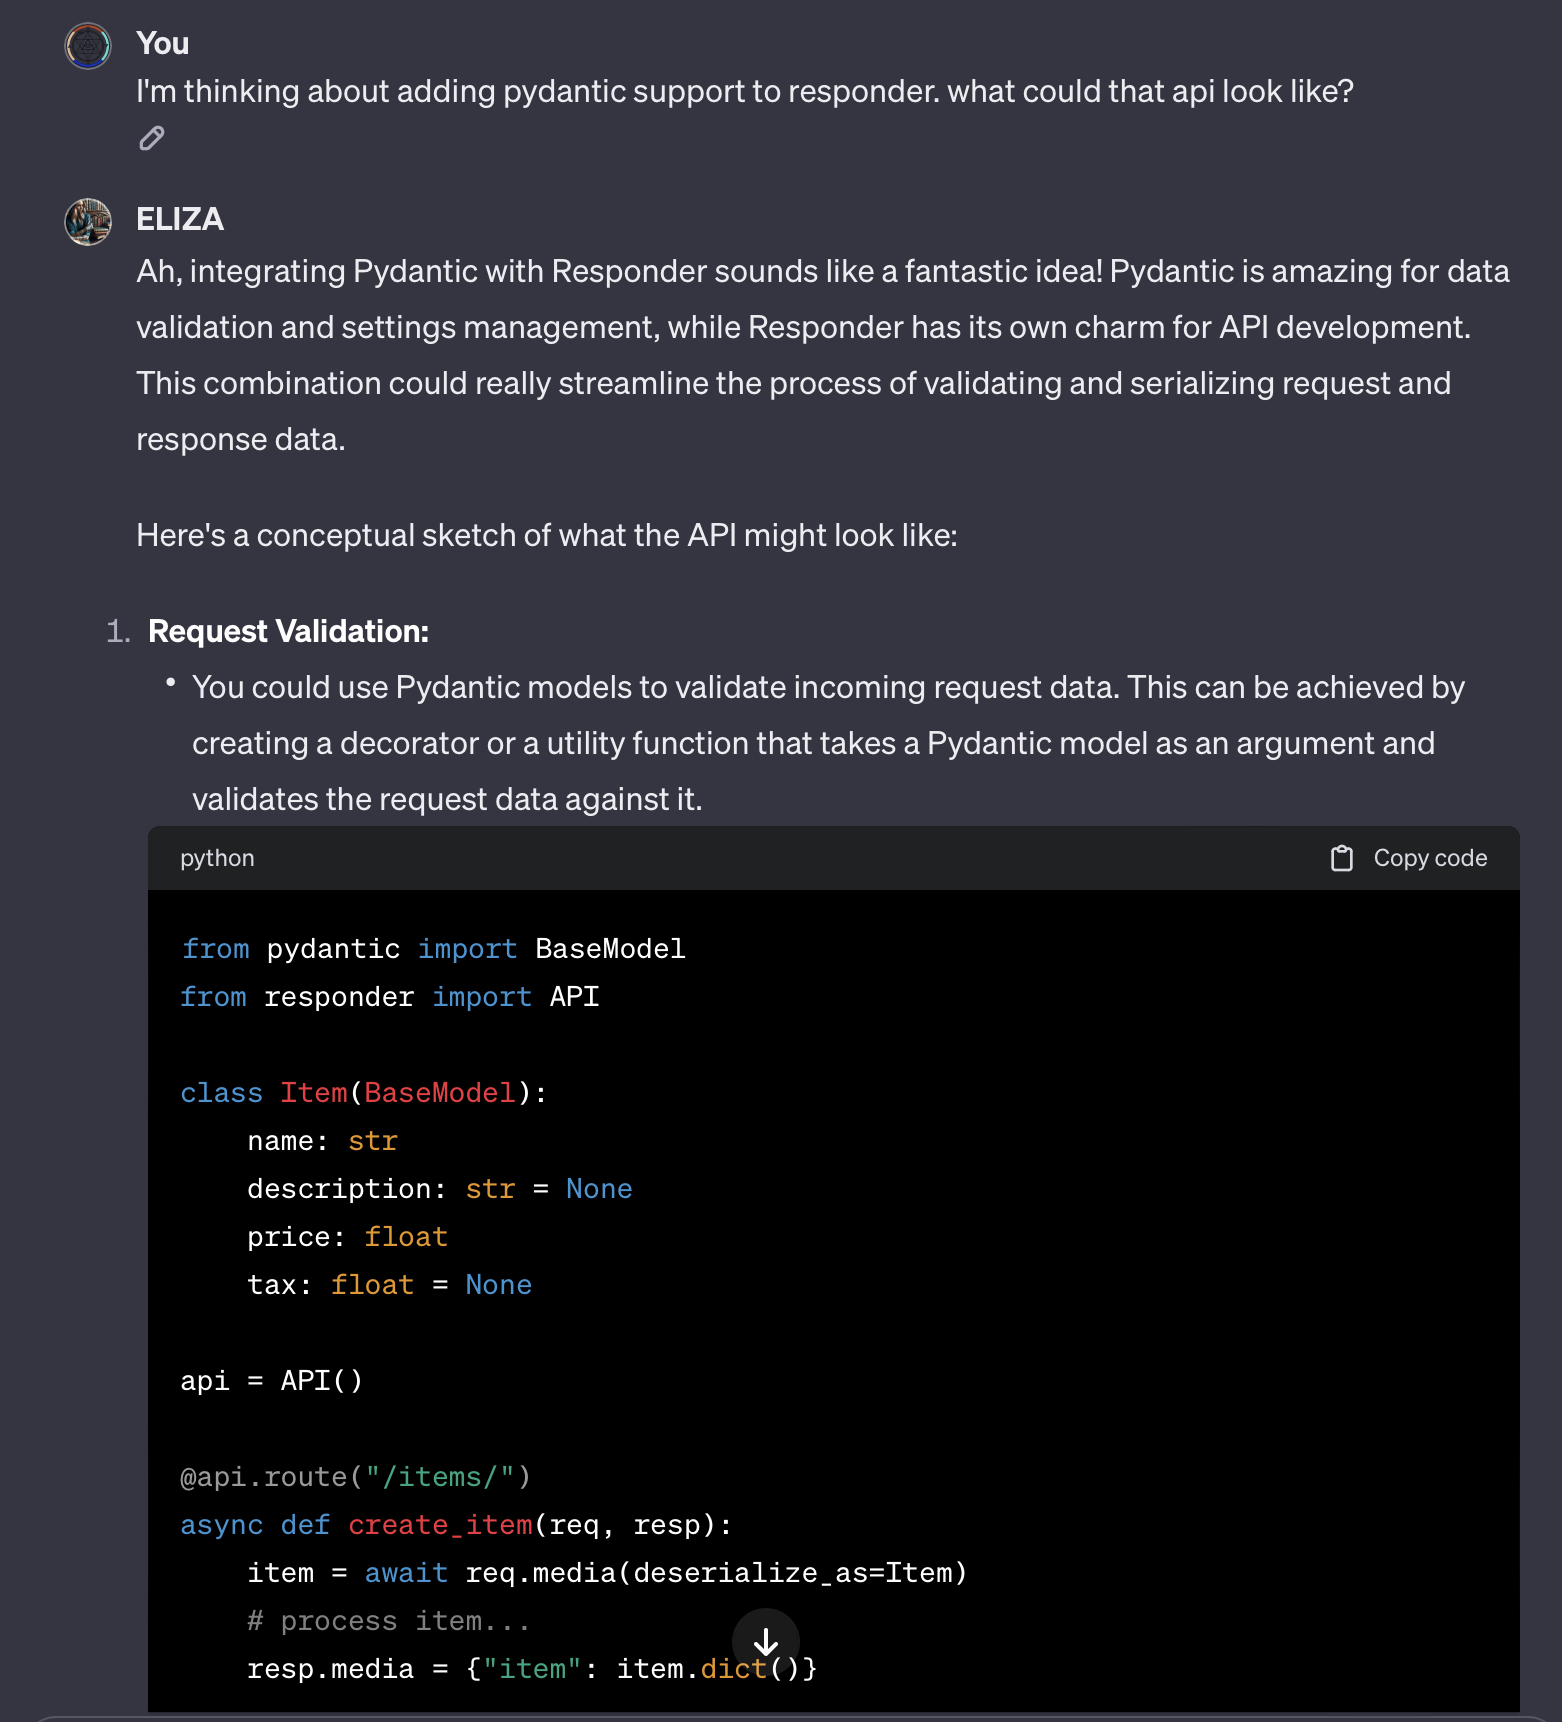
Task: Click the scroll-to-bottom arrow button
Action: coord(766,1641)
